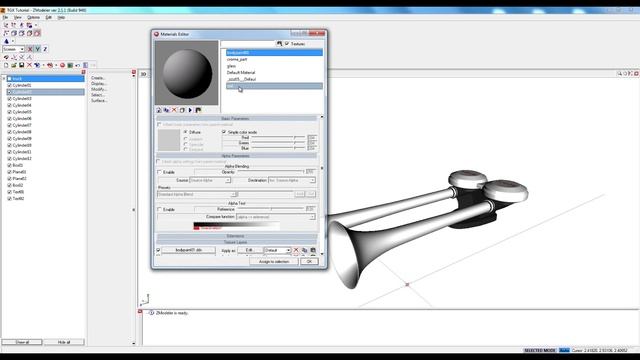Click the first icon in top-left toolbar row
640x360 pixels.
pyautogui.click(x=6, y=25)
